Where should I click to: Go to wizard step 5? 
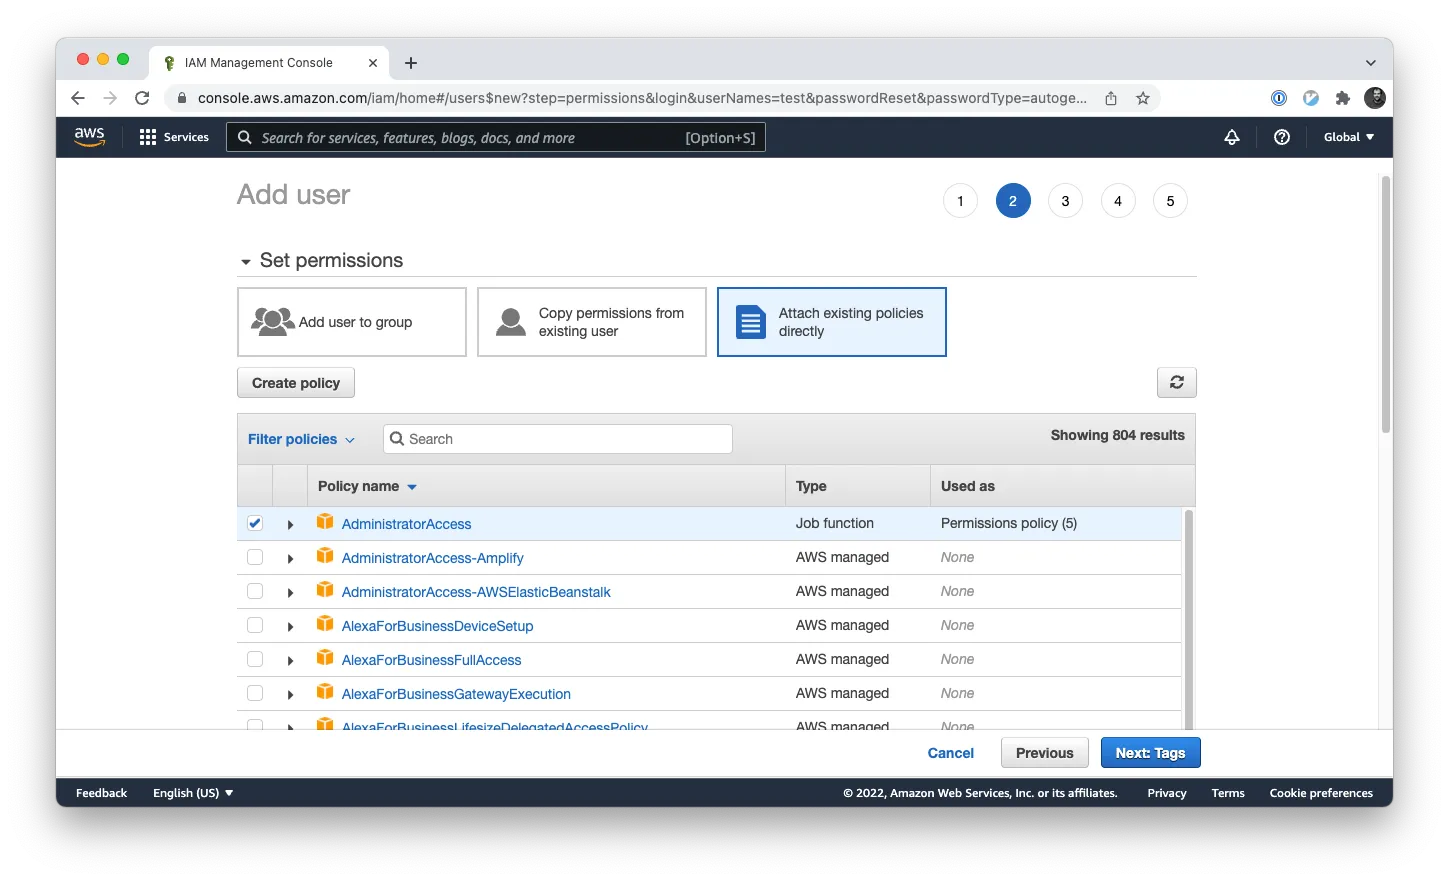point(1170,201)
